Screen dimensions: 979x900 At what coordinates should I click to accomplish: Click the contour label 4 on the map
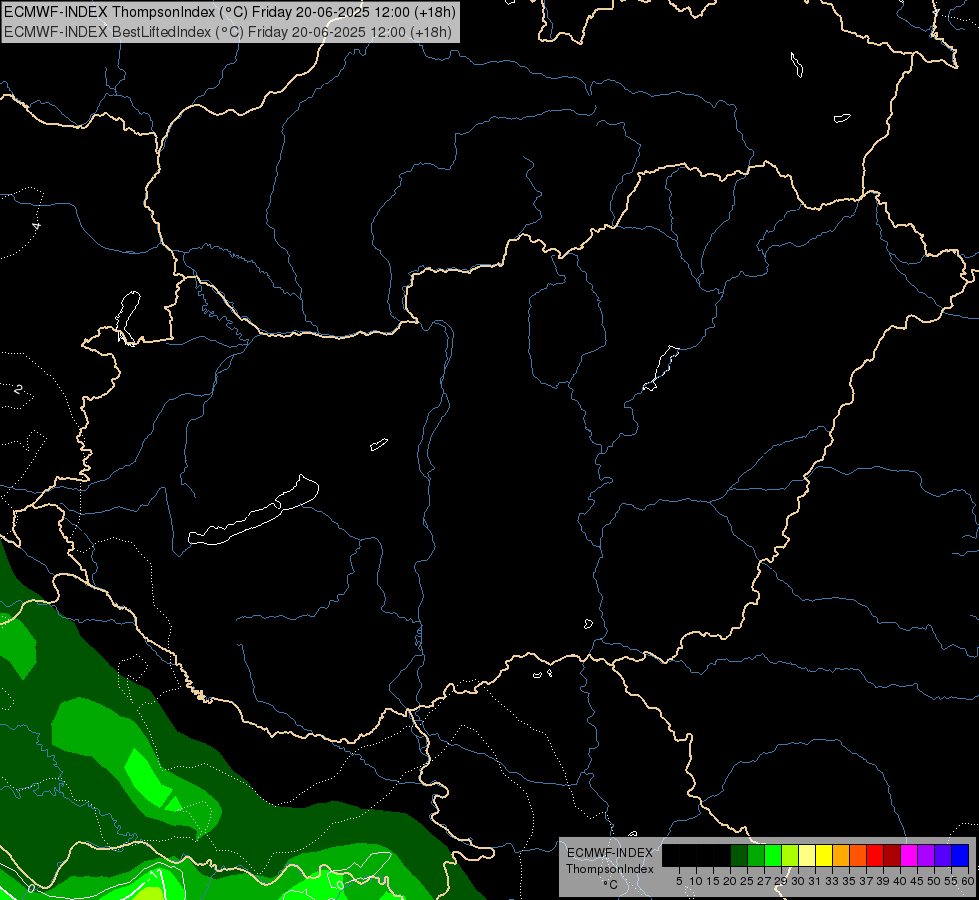pos(37,226)
